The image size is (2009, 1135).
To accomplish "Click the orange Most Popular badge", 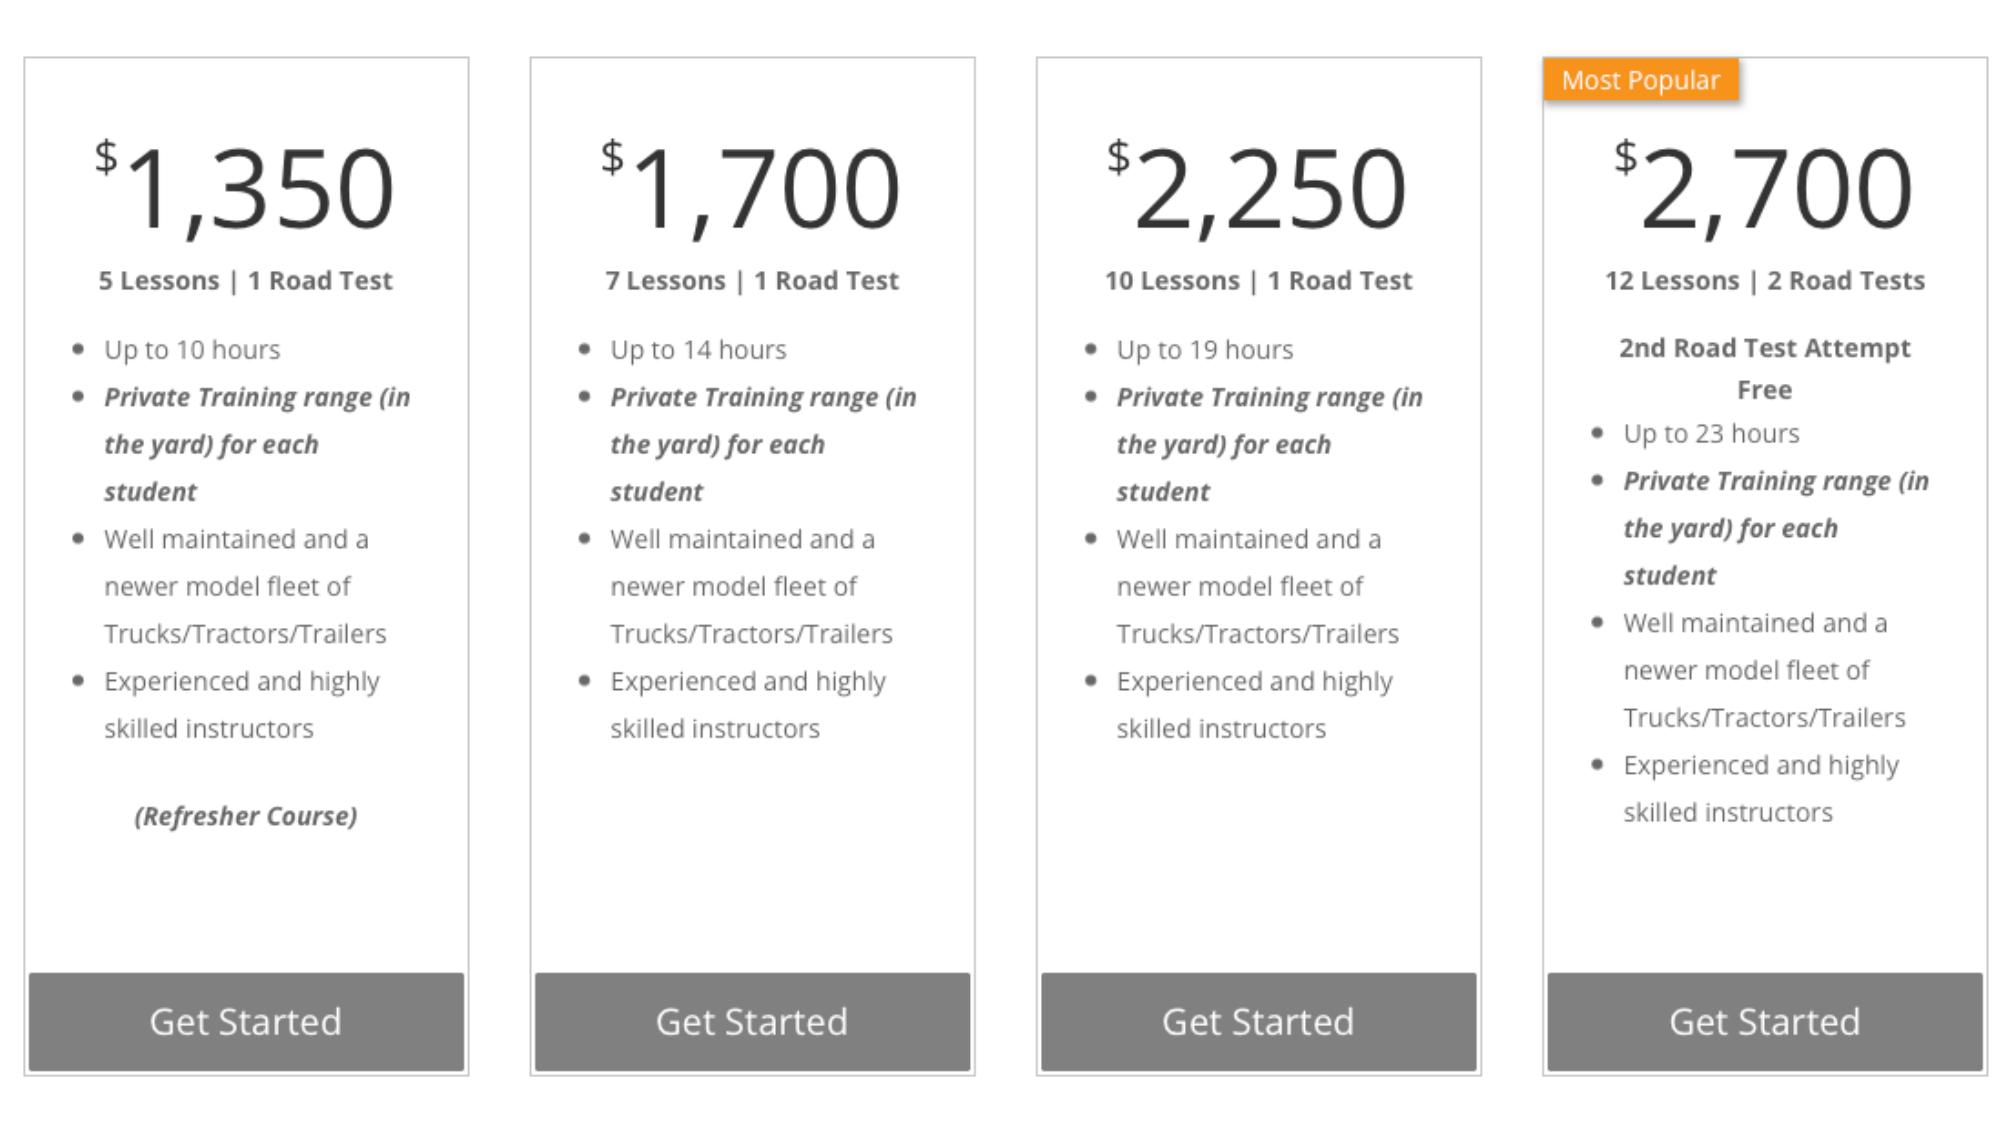I will coord(1640,80).
